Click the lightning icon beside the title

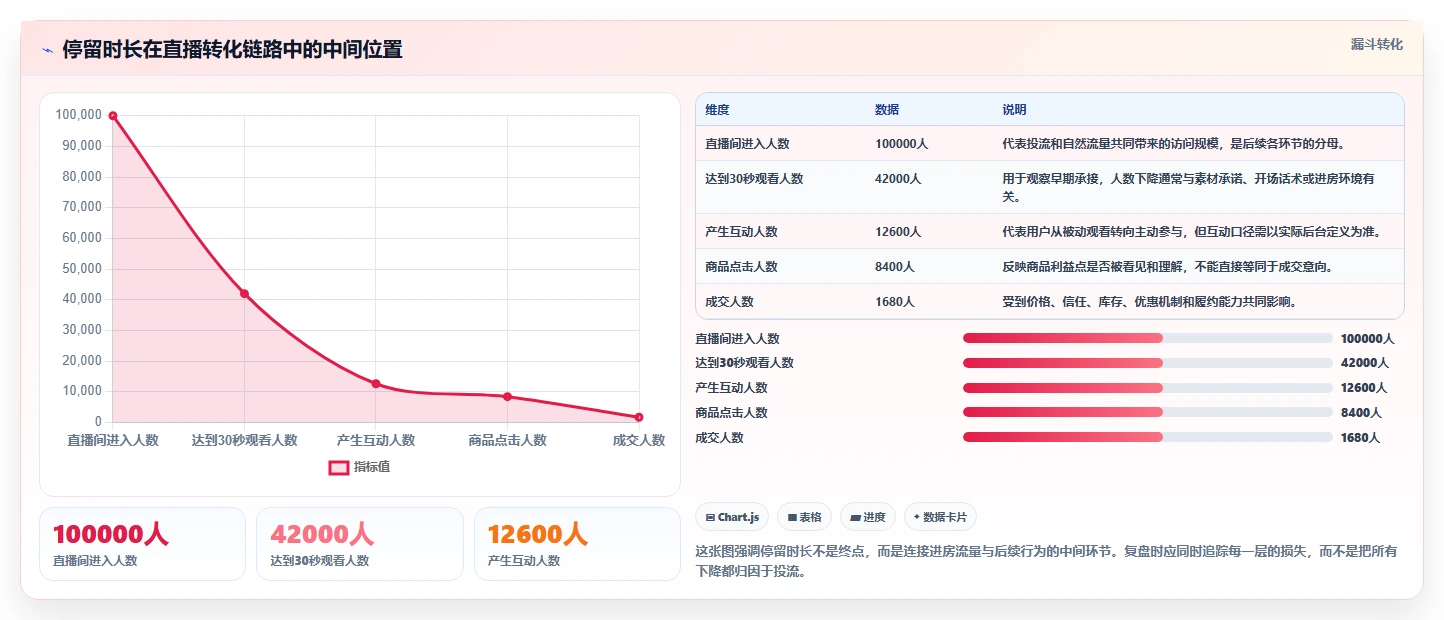tap(47, 50)
